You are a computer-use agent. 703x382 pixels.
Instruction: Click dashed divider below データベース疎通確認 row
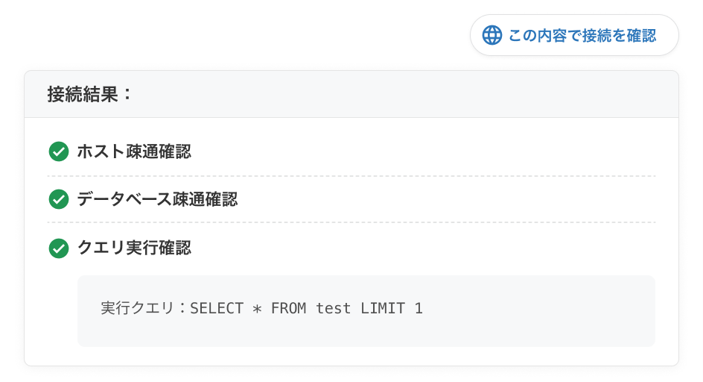(x=352, y=222)
